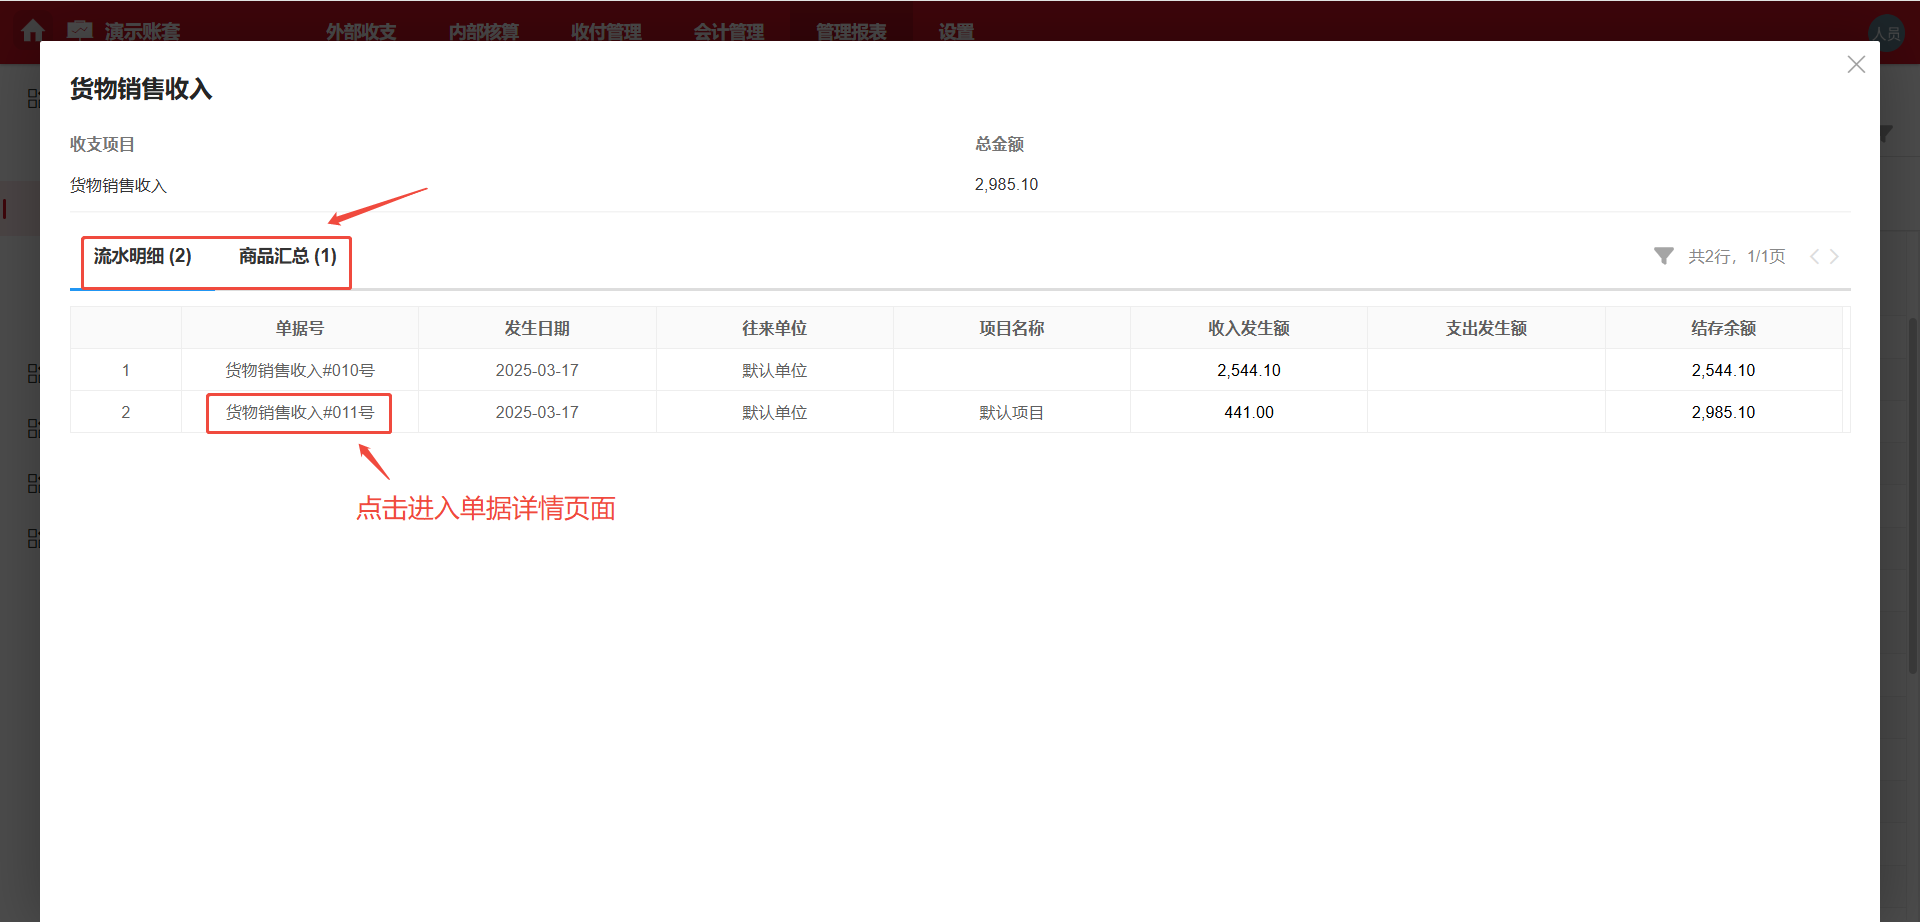Screen dimensions: 1920x922
Task: Click the filter funnel icon in the dialog
Action: coord(1663,256)
